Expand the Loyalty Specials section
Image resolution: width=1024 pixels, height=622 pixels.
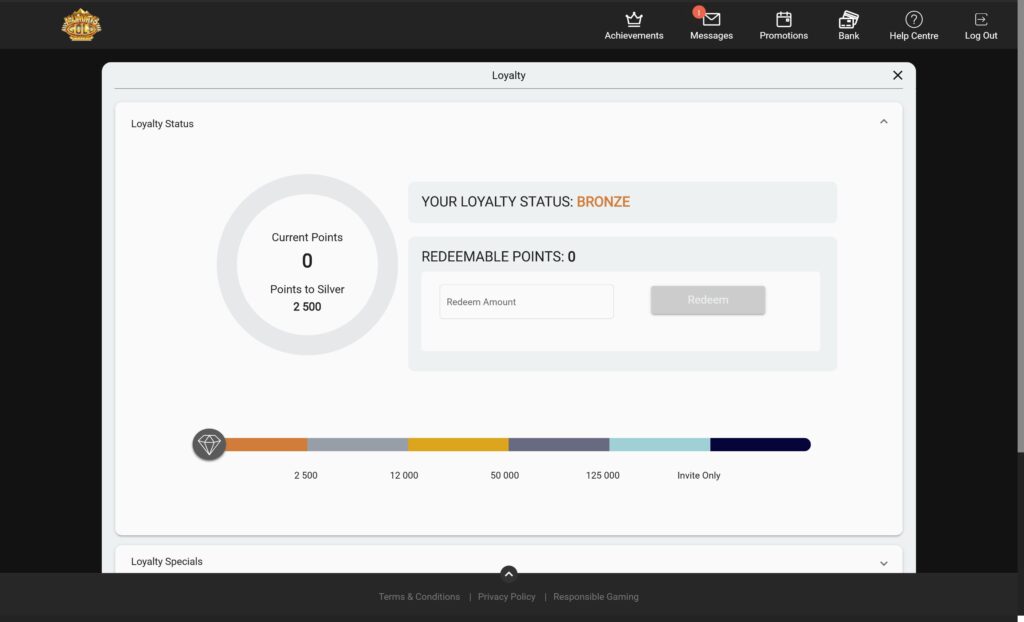(x=883, y=563)
